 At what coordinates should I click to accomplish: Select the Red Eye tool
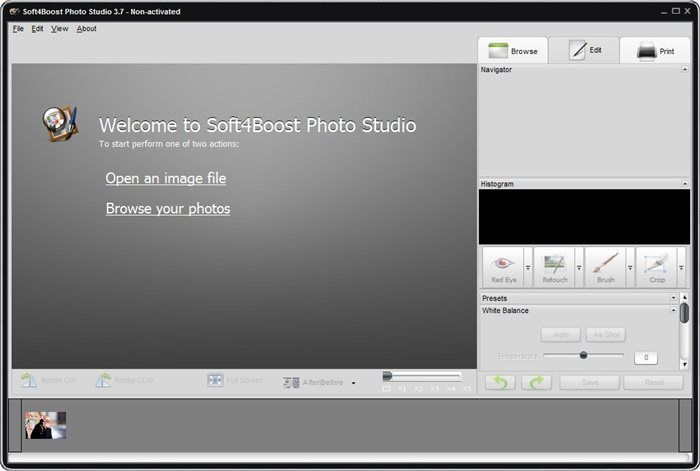click(x=503, y=267)
